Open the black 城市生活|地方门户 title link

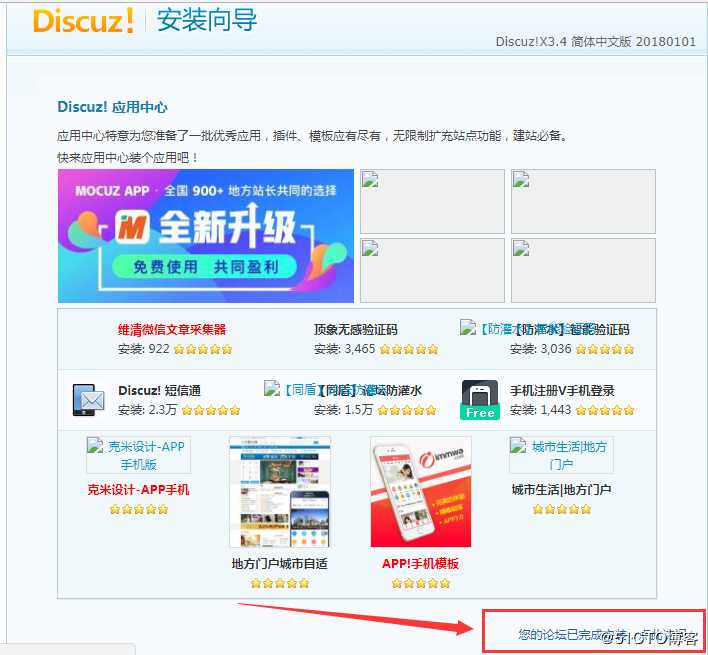click(561, 490)
